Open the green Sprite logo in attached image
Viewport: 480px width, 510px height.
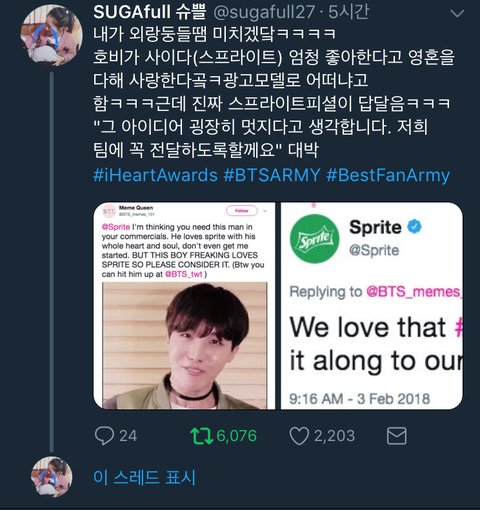point(315,239)
